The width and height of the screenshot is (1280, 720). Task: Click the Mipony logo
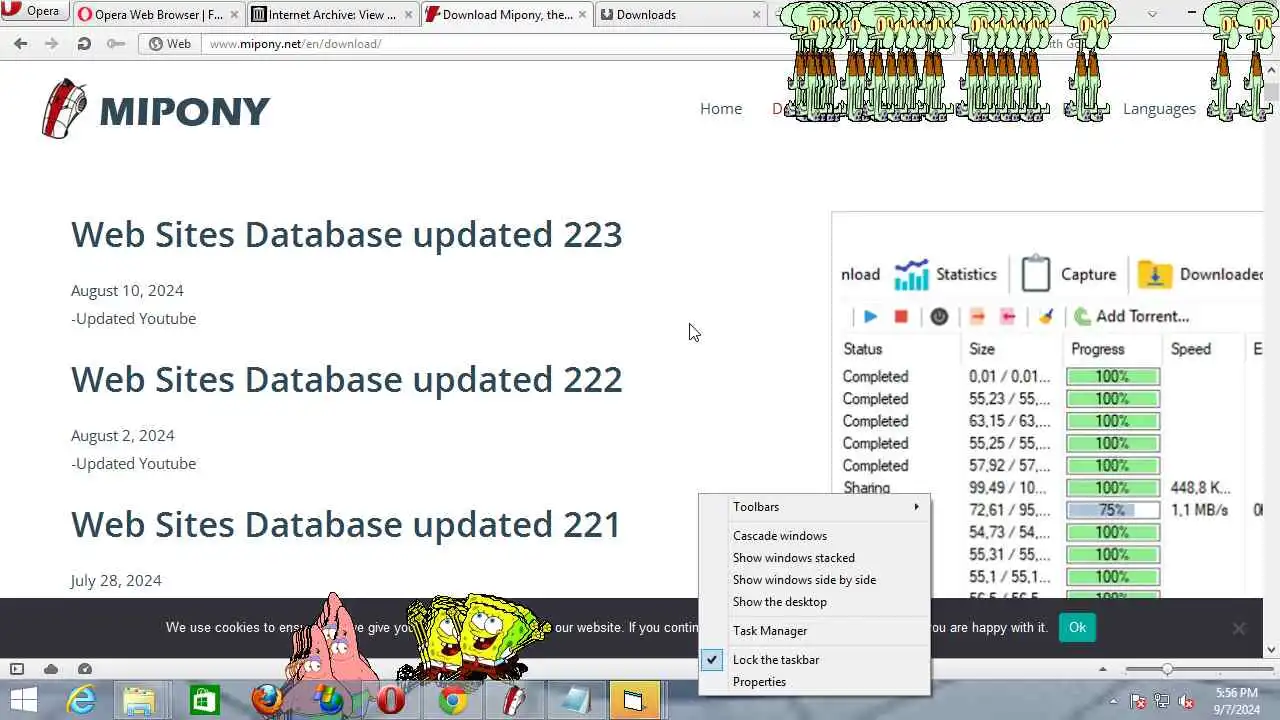[156, 109]
